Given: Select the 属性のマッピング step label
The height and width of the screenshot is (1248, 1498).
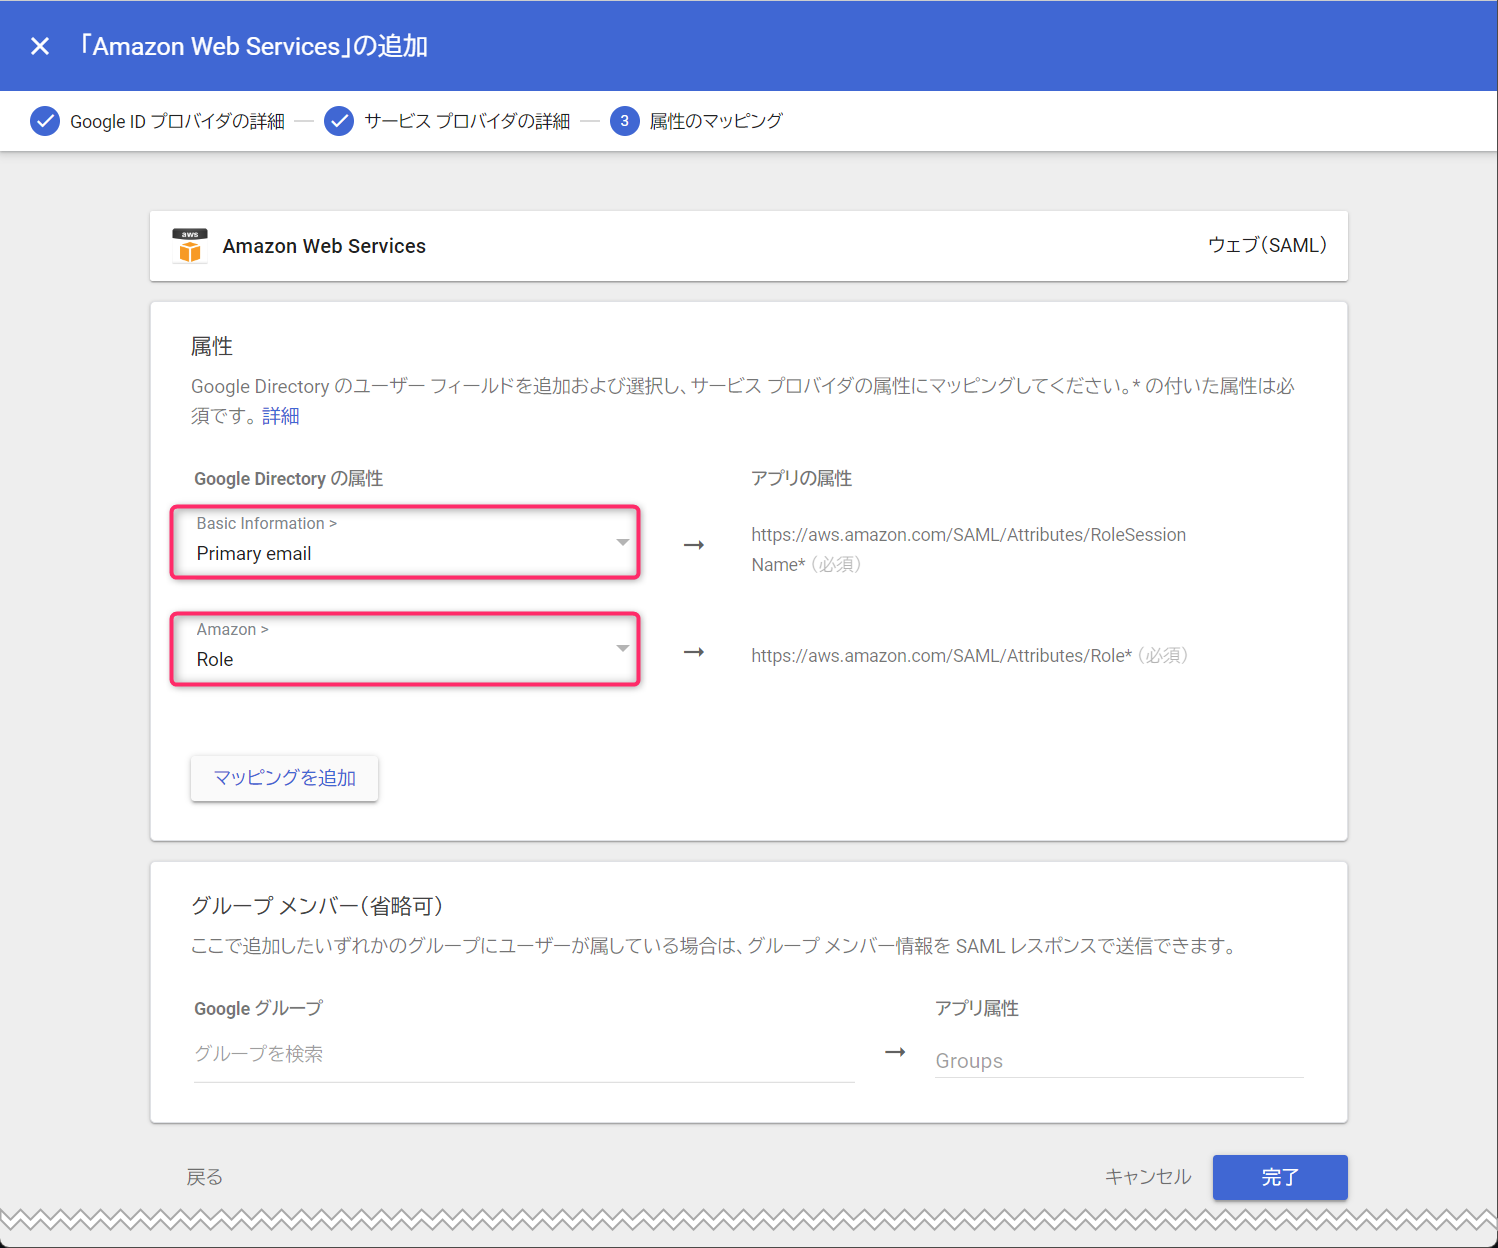Looking at the screenshot, I should coord(716,121).
